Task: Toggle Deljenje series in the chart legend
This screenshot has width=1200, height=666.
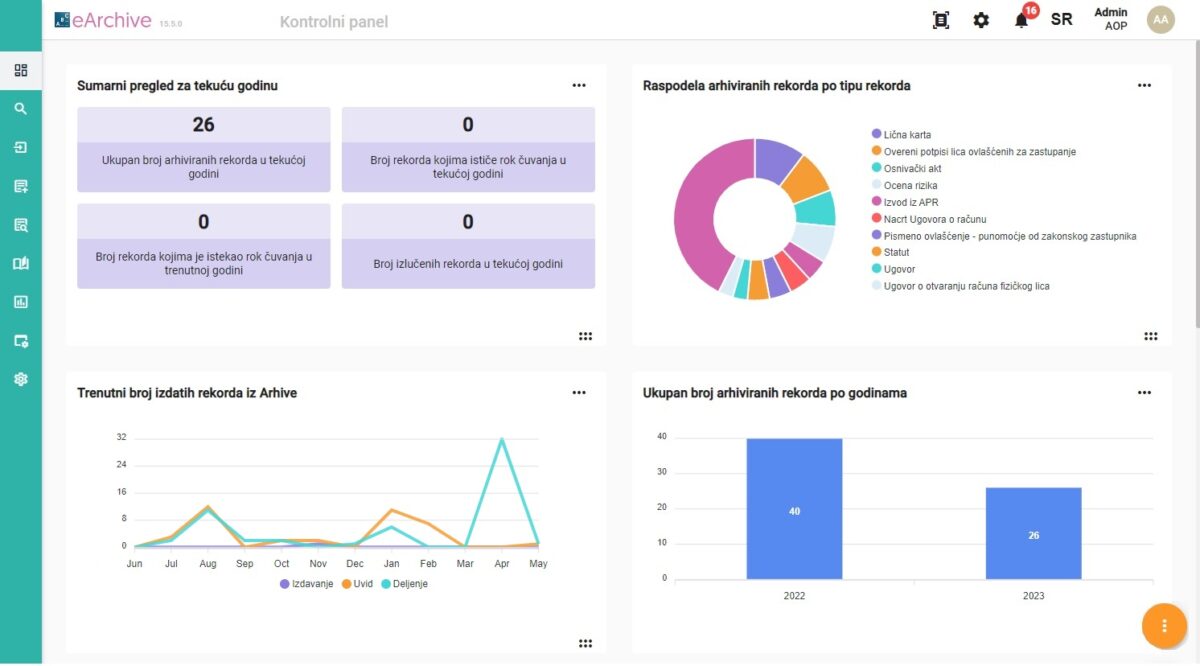Action: click(410, 584)
